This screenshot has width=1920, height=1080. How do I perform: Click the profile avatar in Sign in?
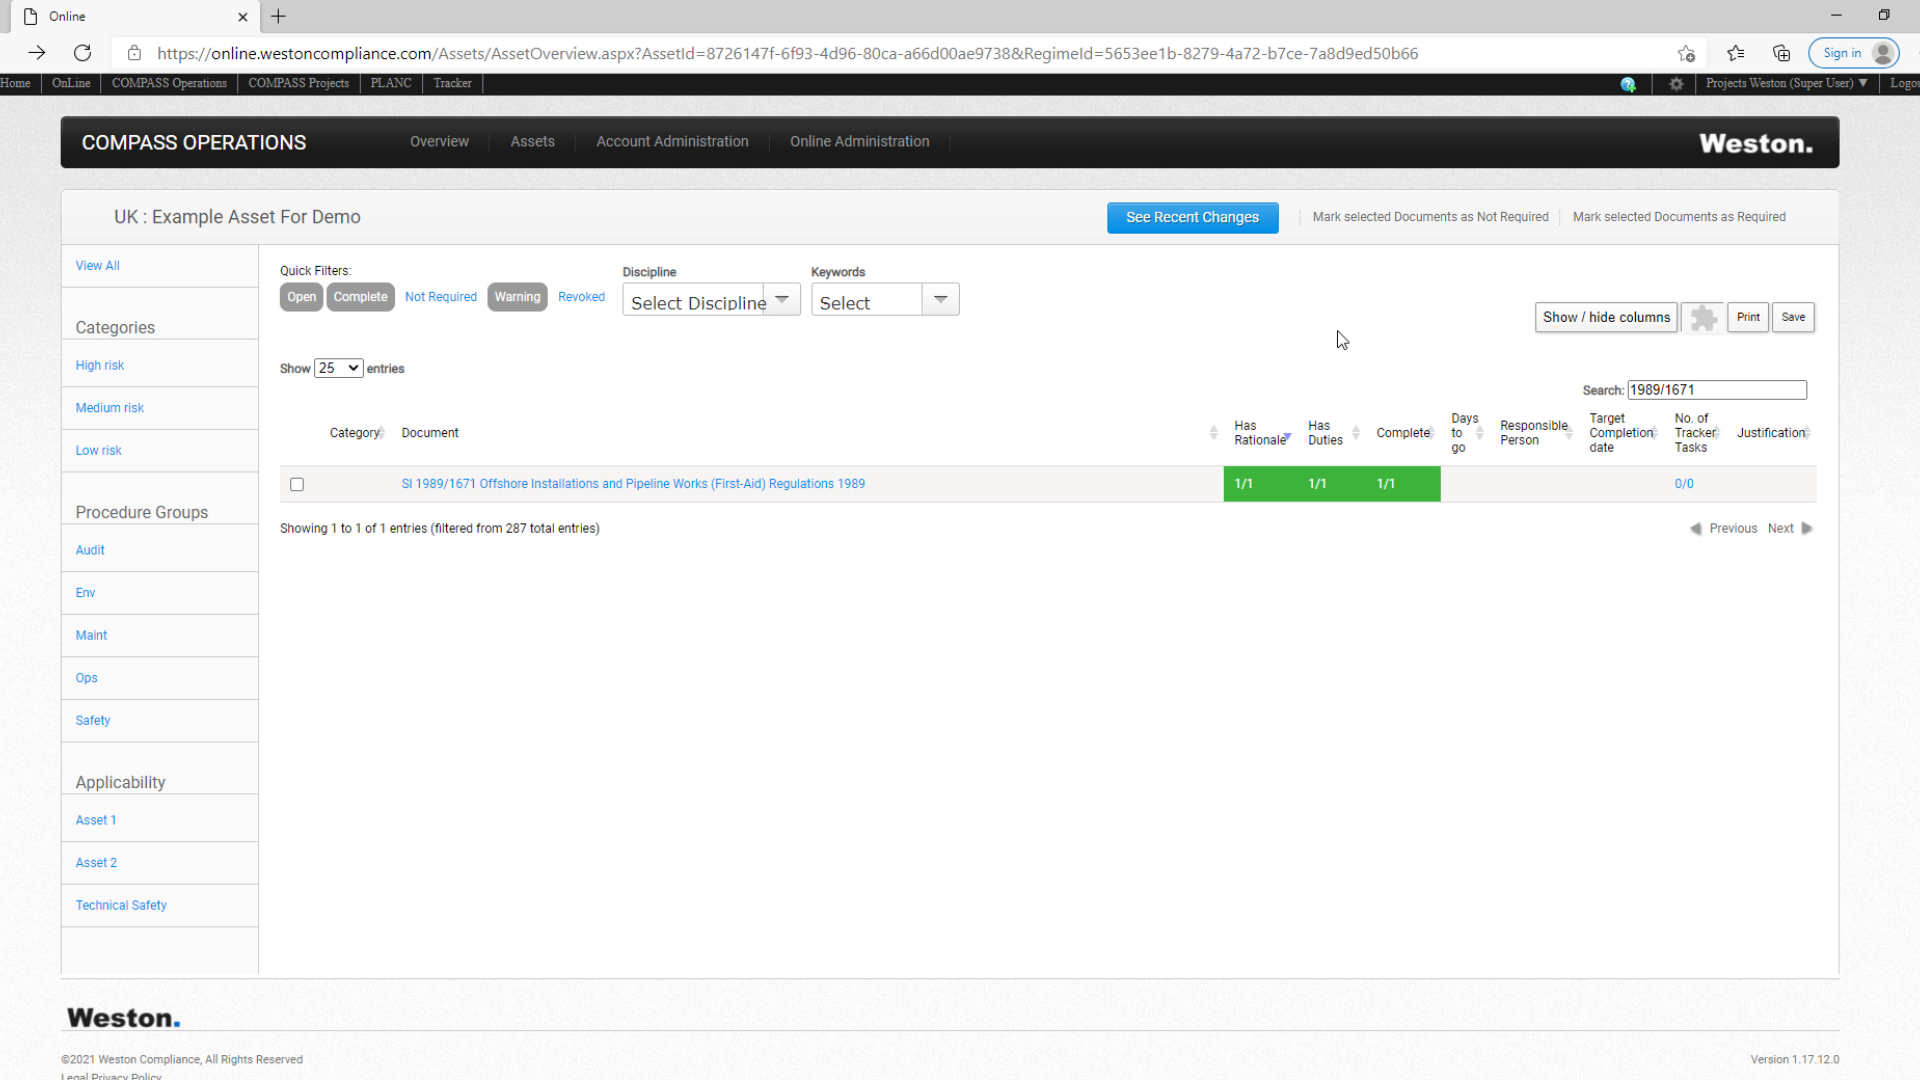pos(1883,53)
